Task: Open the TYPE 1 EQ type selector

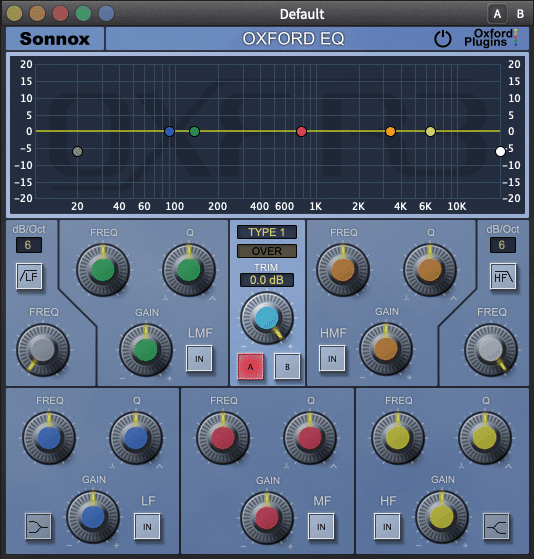Action: pos(267,232)
